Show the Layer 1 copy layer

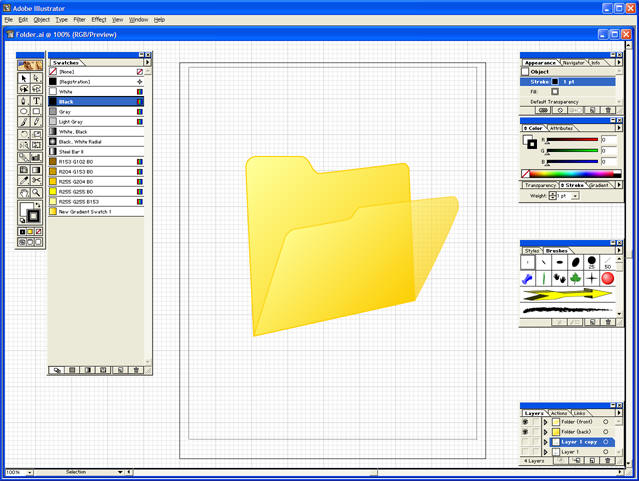525,442
